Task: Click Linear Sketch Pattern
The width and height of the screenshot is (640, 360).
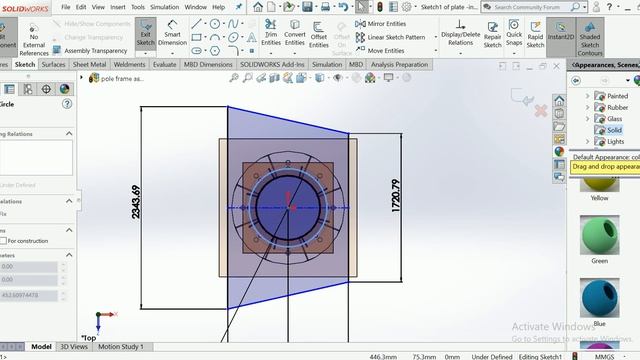Action: pyautogui.click(x=390, y=37)
